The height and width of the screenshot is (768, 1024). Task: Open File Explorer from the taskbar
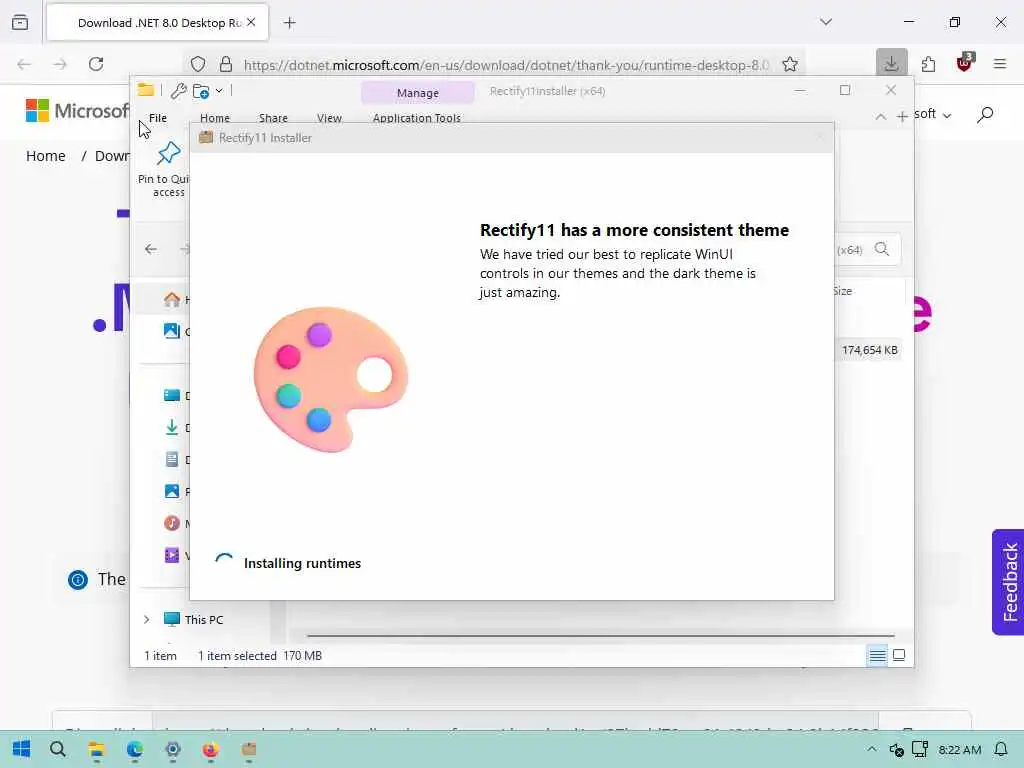pos(97,749)
